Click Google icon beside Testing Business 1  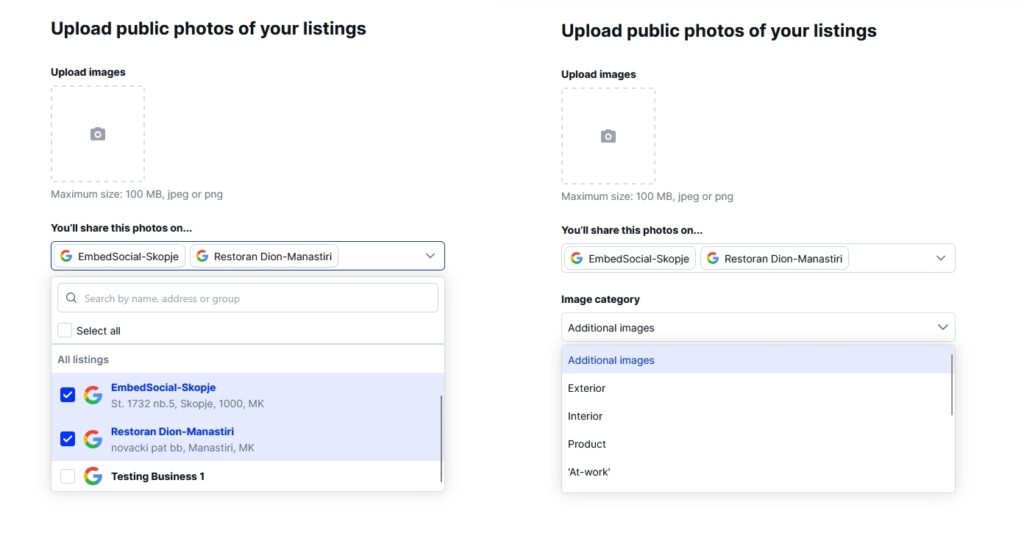[x=93, y=476]
